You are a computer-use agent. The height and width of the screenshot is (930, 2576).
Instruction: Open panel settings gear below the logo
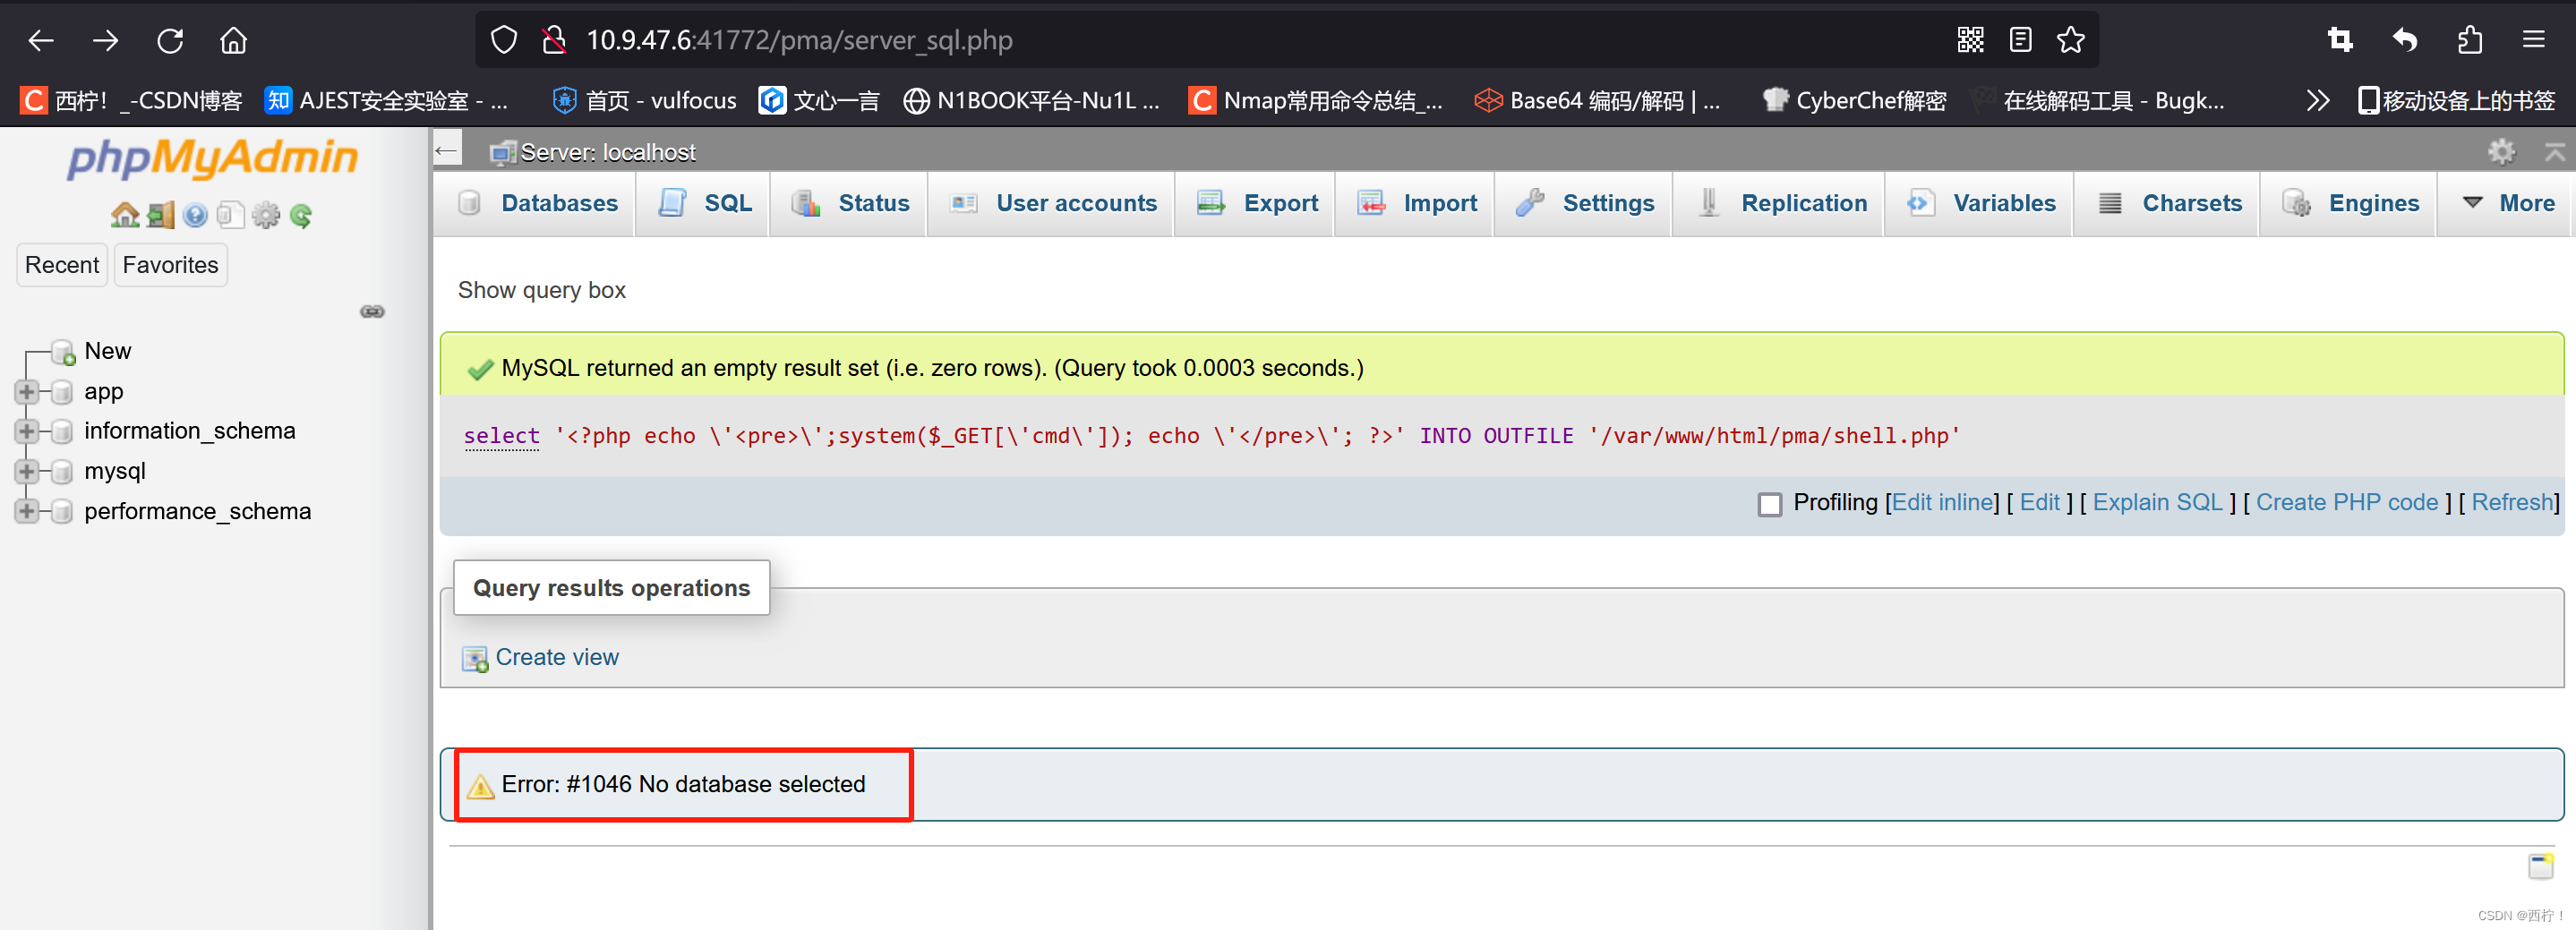pos(266,215)
